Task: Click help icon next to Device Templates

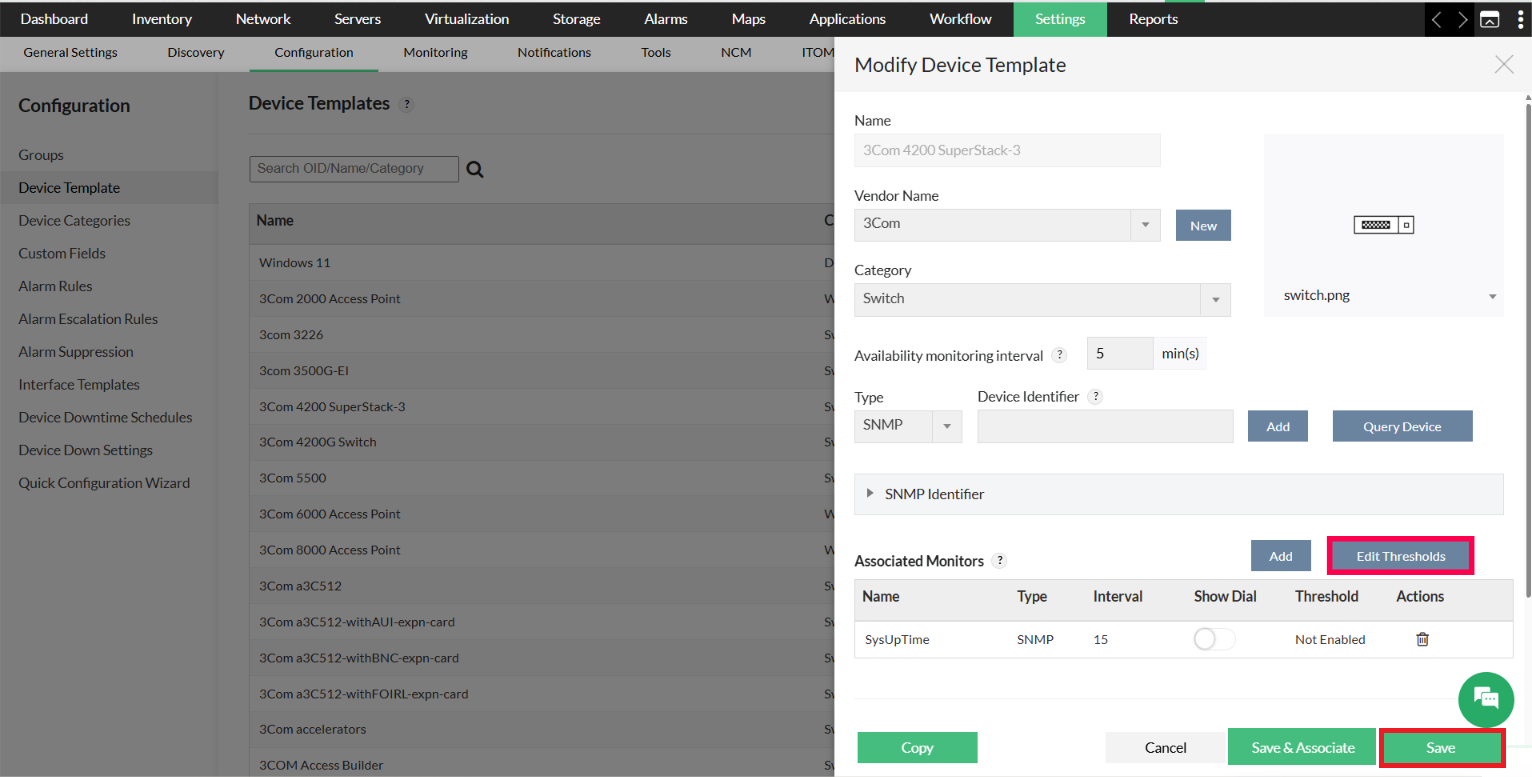Action: tap(406, 104)
